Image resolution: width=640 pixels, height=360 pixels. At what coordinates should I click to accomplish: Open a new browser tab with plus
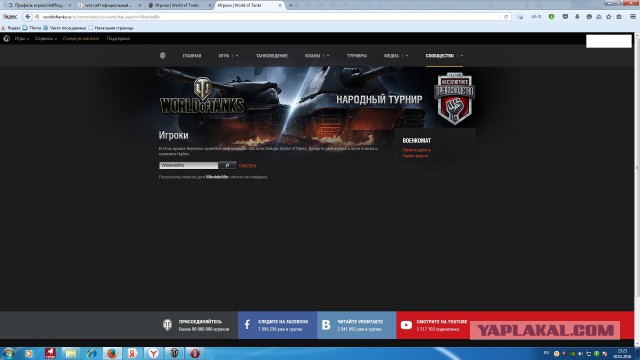291,5
